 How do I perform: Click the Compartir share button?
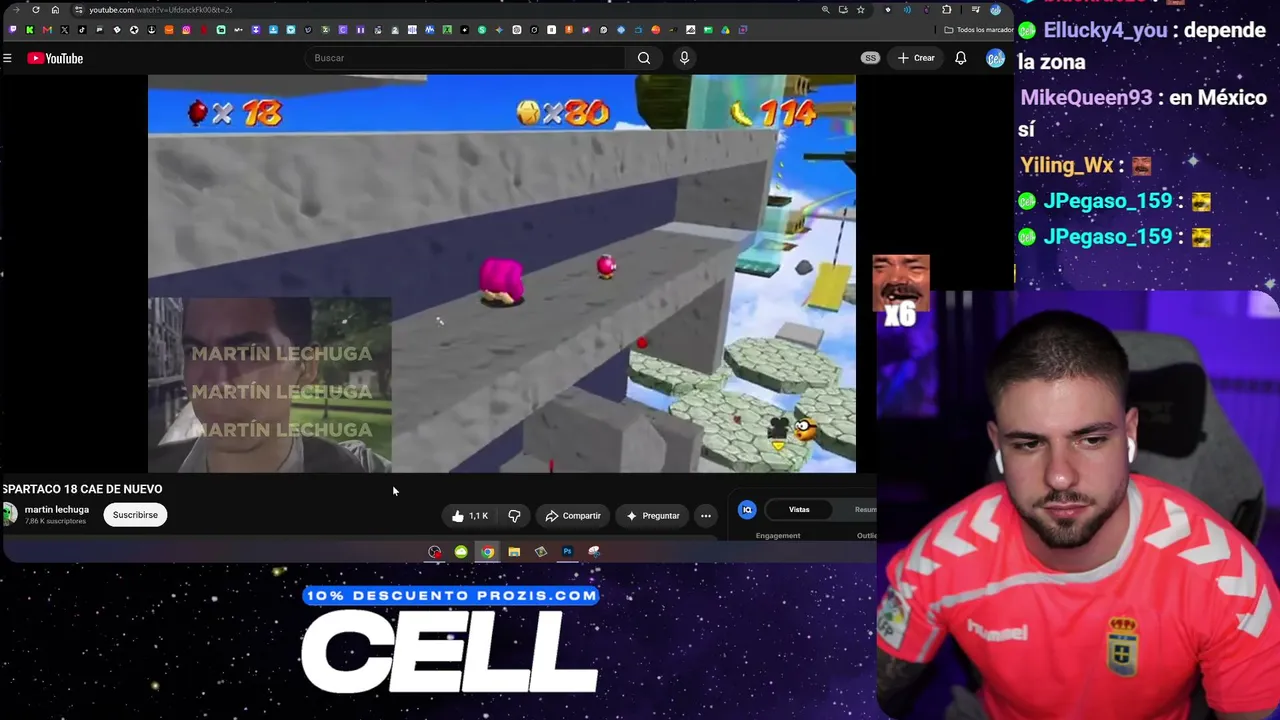click(x=573, y=516)
